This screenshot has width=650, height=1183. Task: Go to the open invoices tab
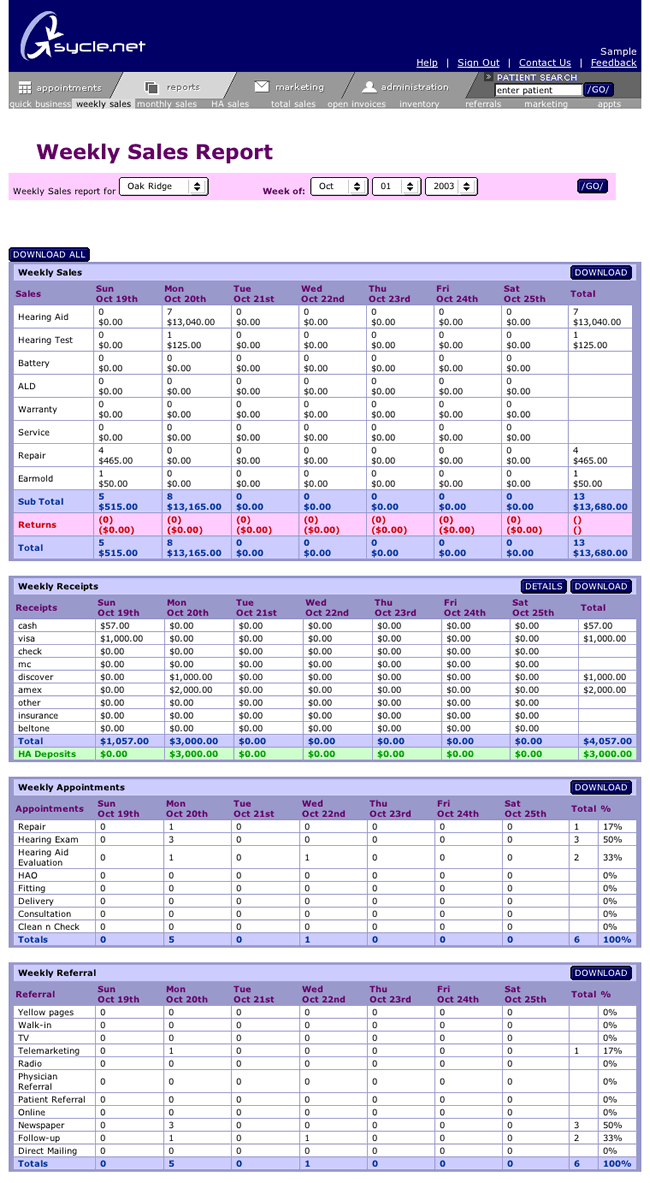pos(356,104)
